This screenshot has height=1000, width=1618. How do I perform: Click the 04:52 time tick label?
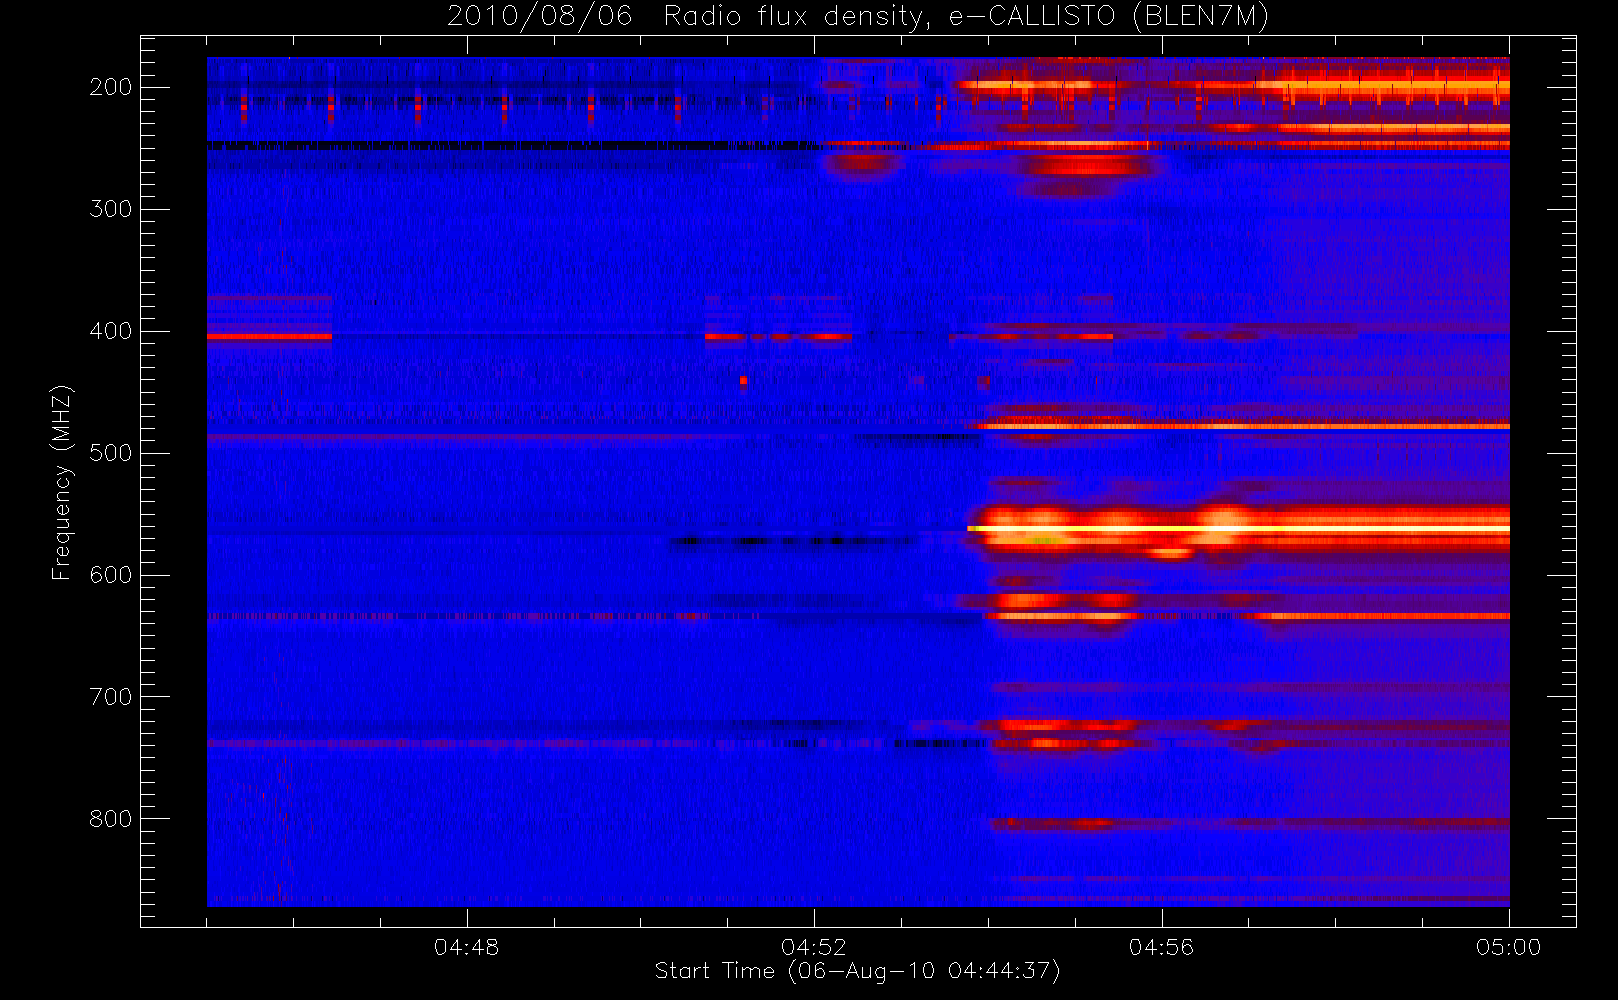pyautogui.click(x=814, y=947)
